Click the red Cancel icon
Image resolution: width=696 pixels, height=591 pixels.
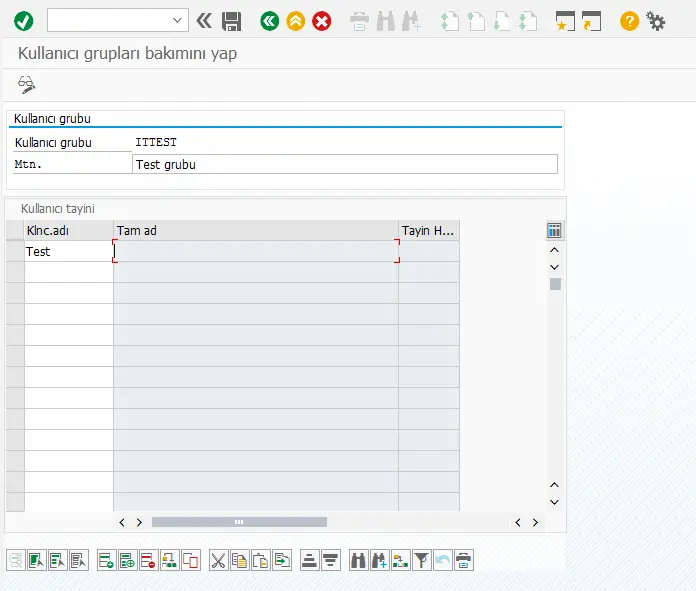point(321,21)
